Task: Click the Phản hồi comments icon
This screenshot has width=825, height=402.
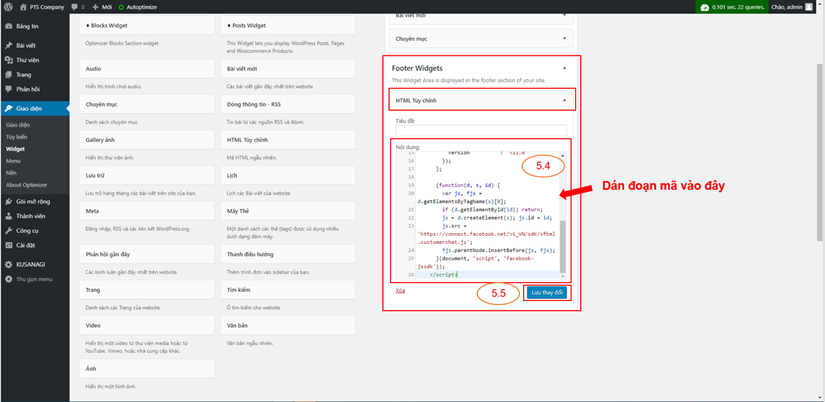Action: (x=8, y=89)
